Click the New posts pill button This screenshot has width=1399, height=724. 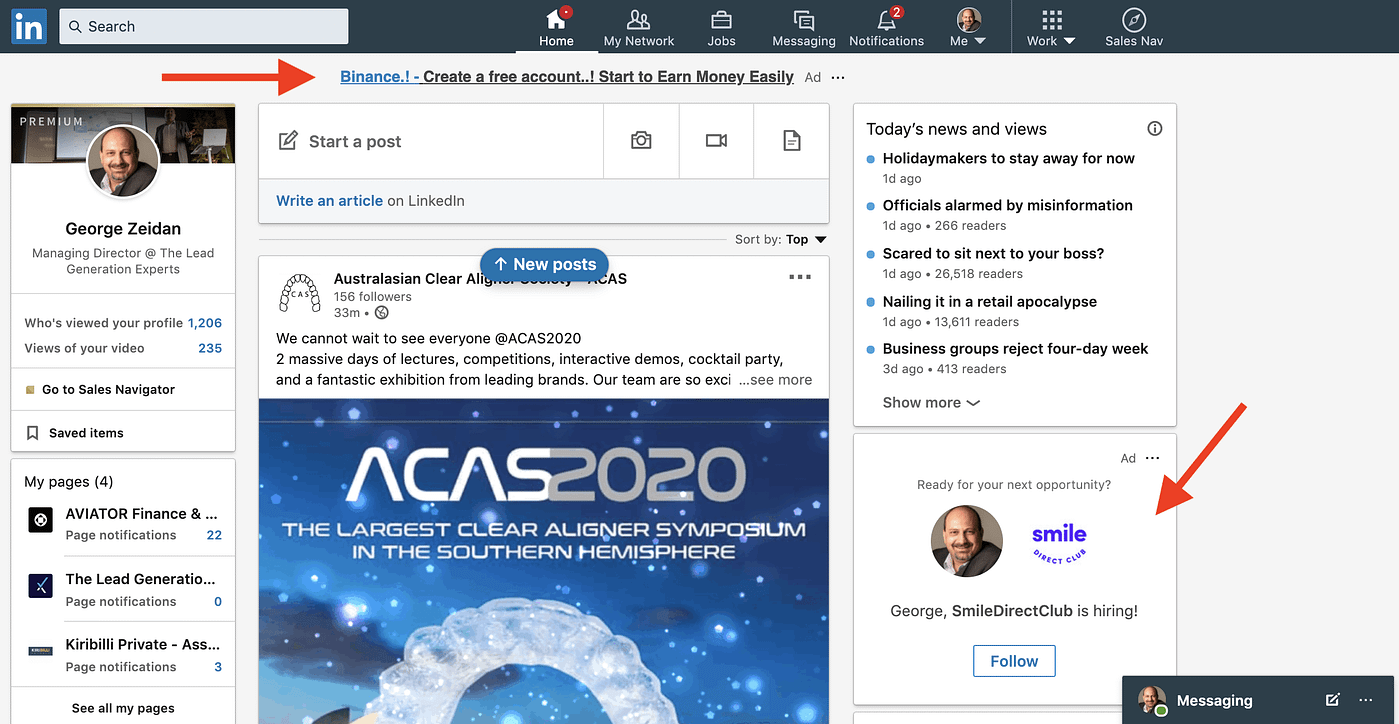coord(544,264)
